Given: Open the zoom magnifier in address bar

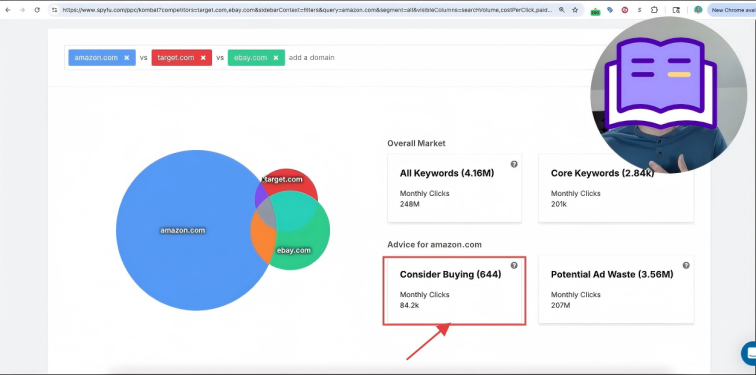Looking at the screenshot, I should point(562,10).
